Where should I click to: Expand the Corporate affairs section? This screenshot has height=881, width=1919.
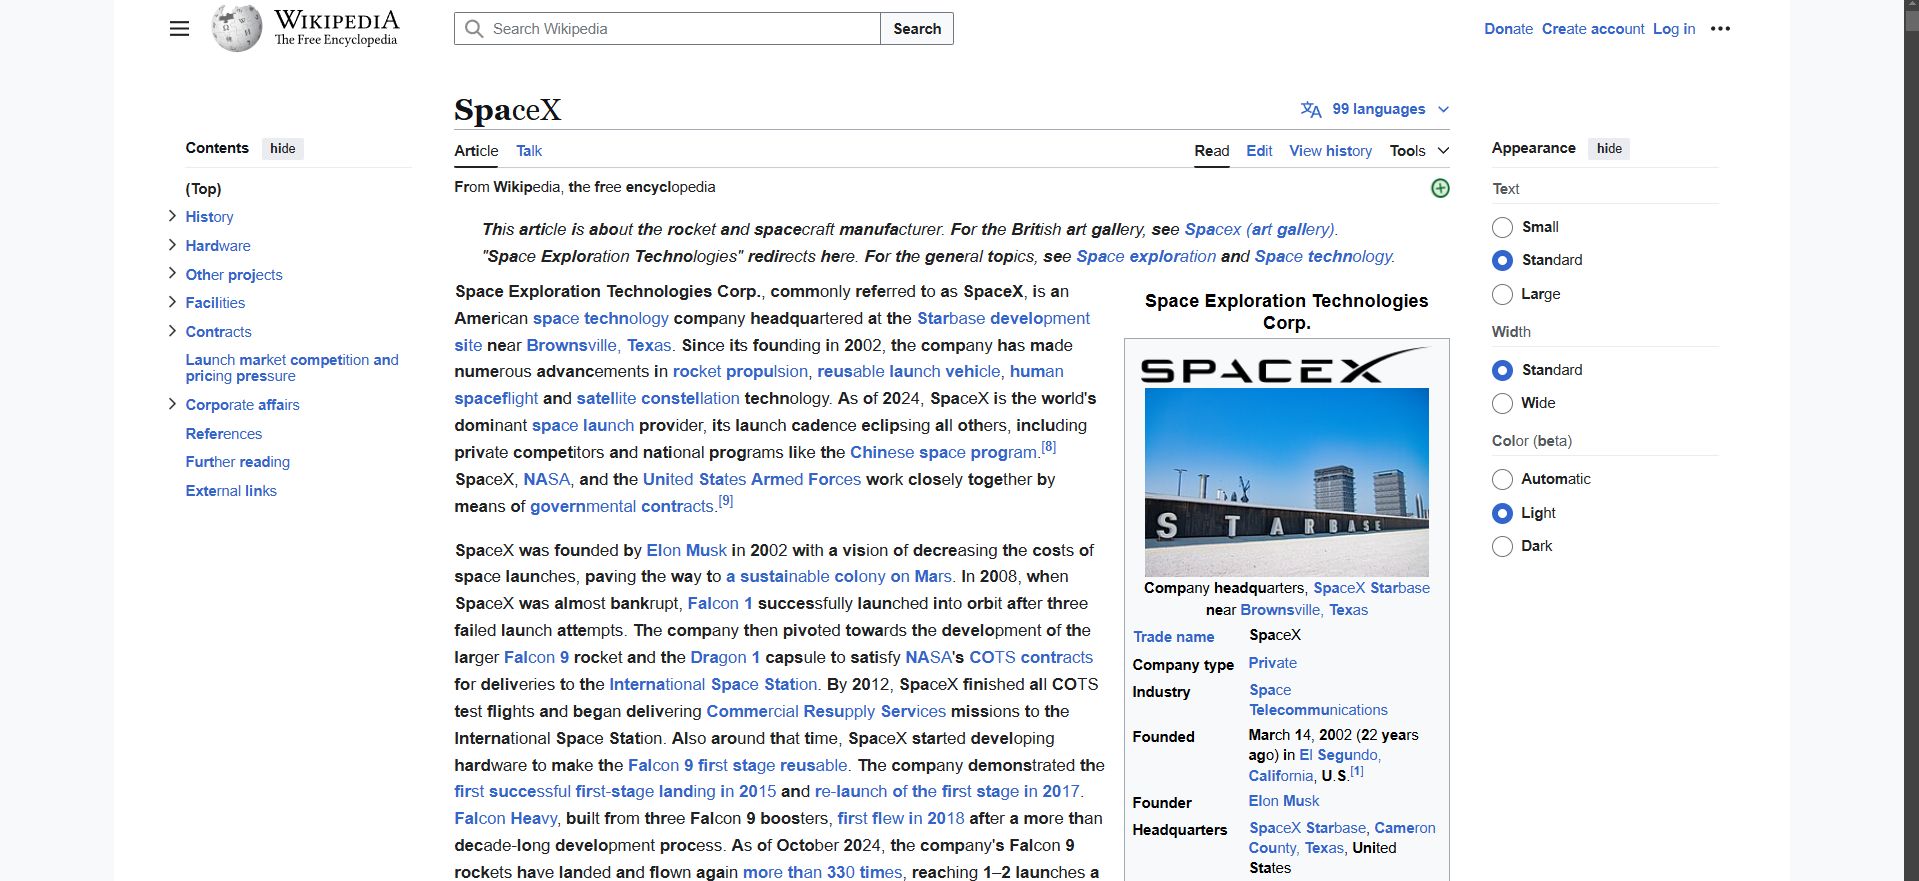[172, 404]
